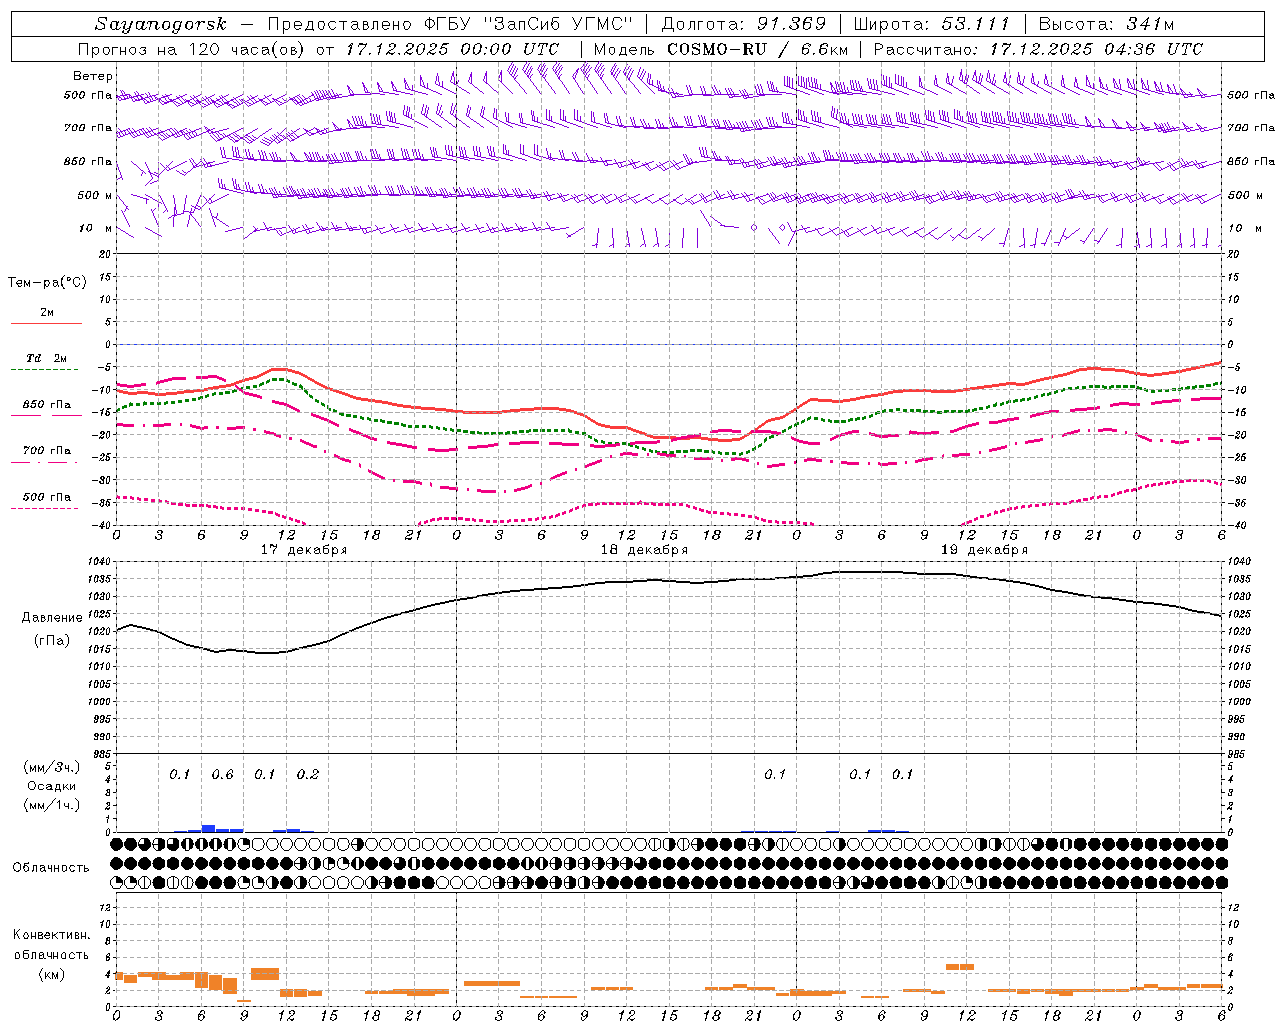Click the 'Td 2м' dew point legend entry
Screen dimensions: 1280x1024
point(46,358)
